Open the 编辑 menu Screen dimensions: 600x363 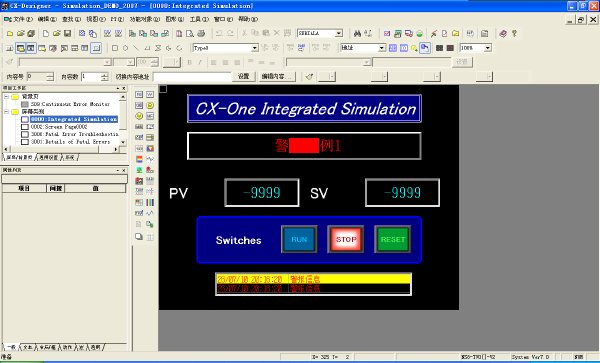(46, 19)
